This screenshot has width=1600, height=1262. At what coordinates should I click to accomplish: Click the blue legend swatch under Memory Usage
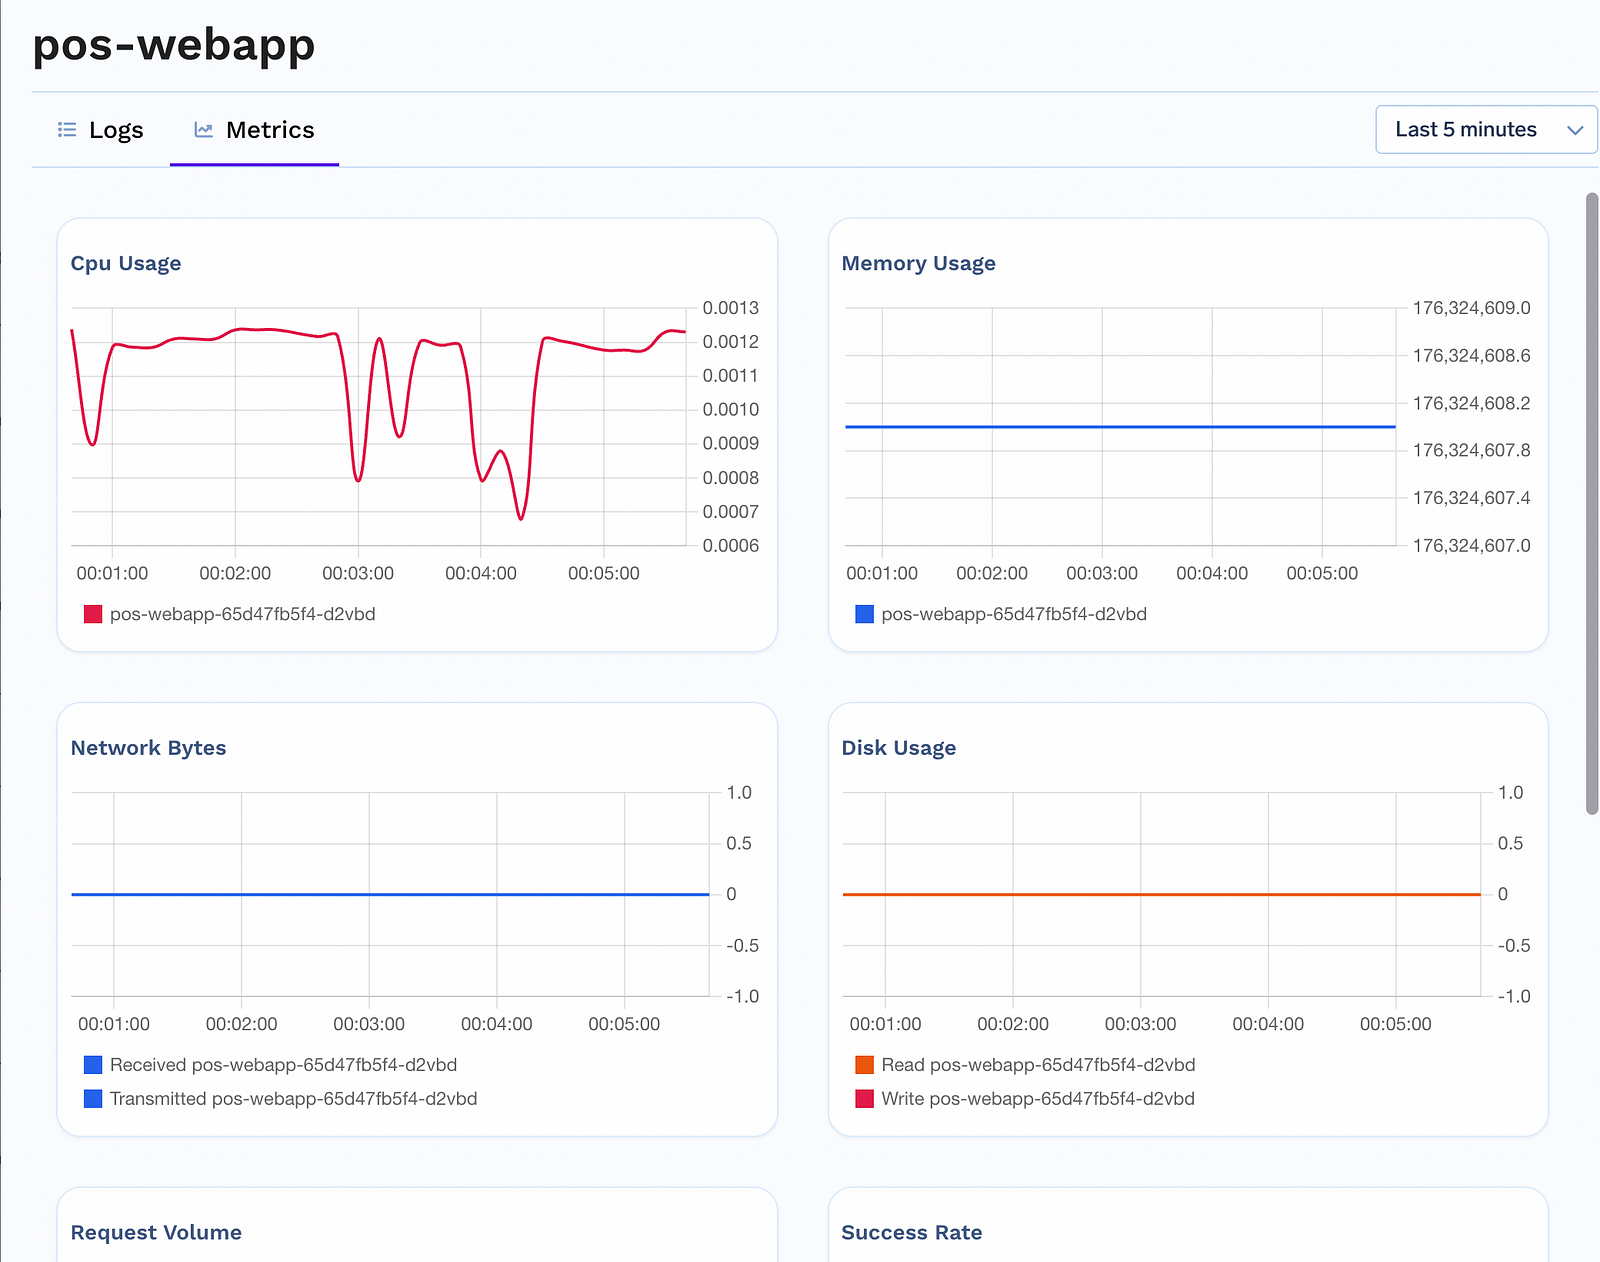(x=864, y=613)
